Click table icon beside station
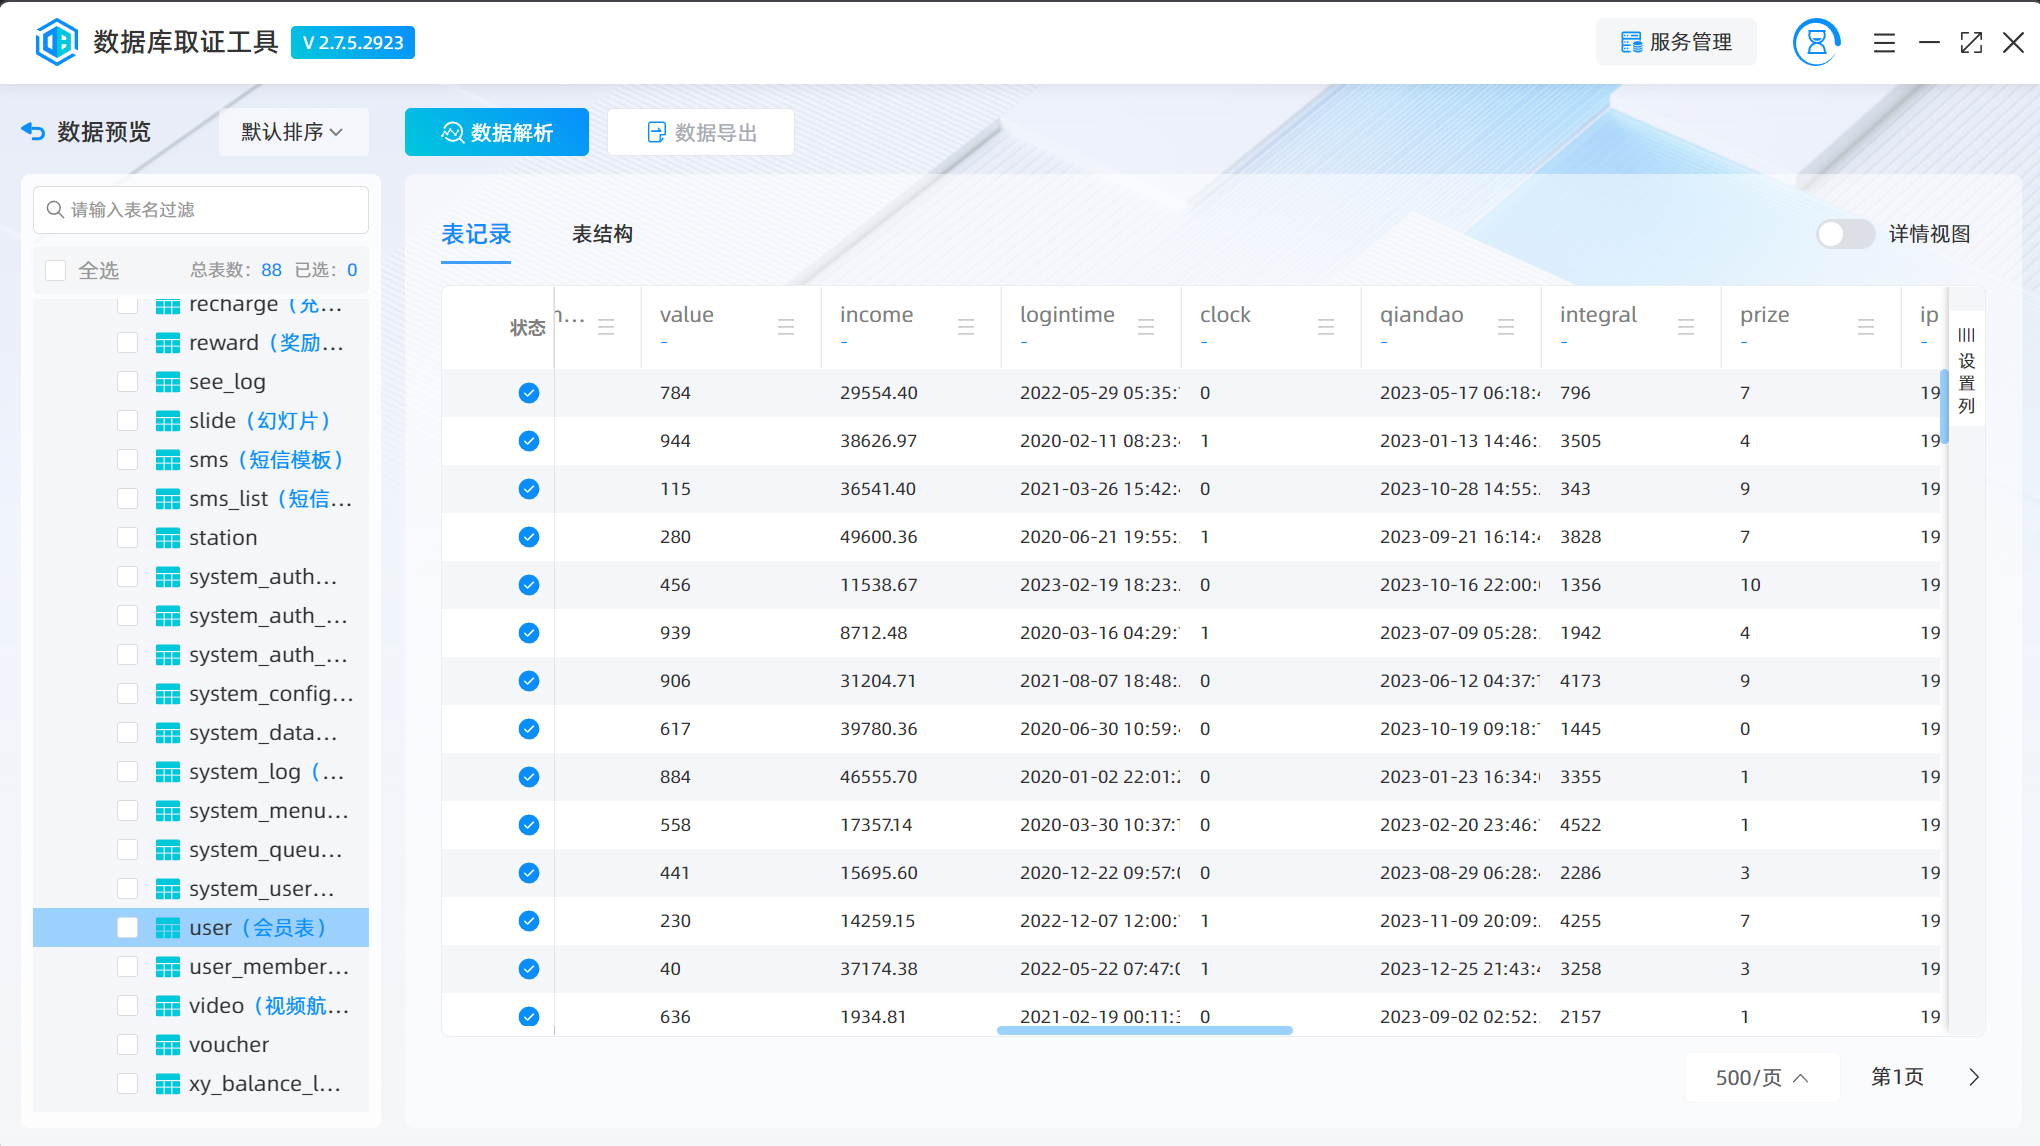2040x1146 pixels. [x=168, y=538]
